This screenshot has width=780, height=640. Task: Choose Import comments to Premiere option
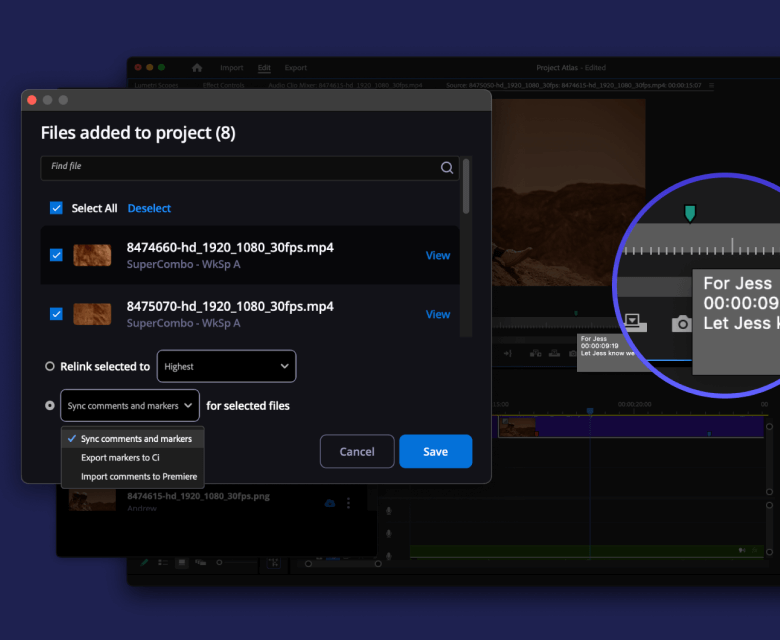click(x=138, y=477)
